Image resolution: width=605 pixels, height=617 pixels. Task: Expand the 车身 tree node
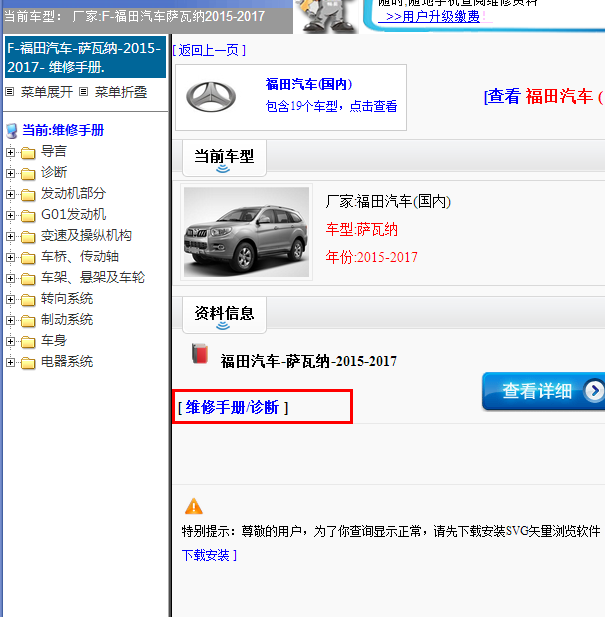click(x=10, y=342)
